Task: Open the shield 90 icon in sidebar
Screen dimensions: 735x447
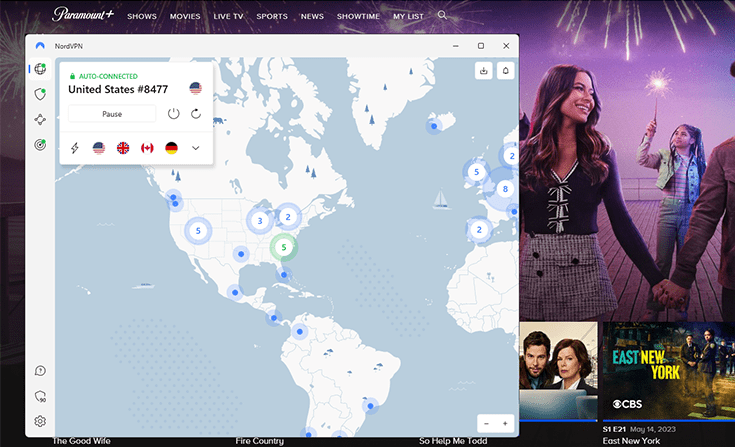Action: (40, 396)
